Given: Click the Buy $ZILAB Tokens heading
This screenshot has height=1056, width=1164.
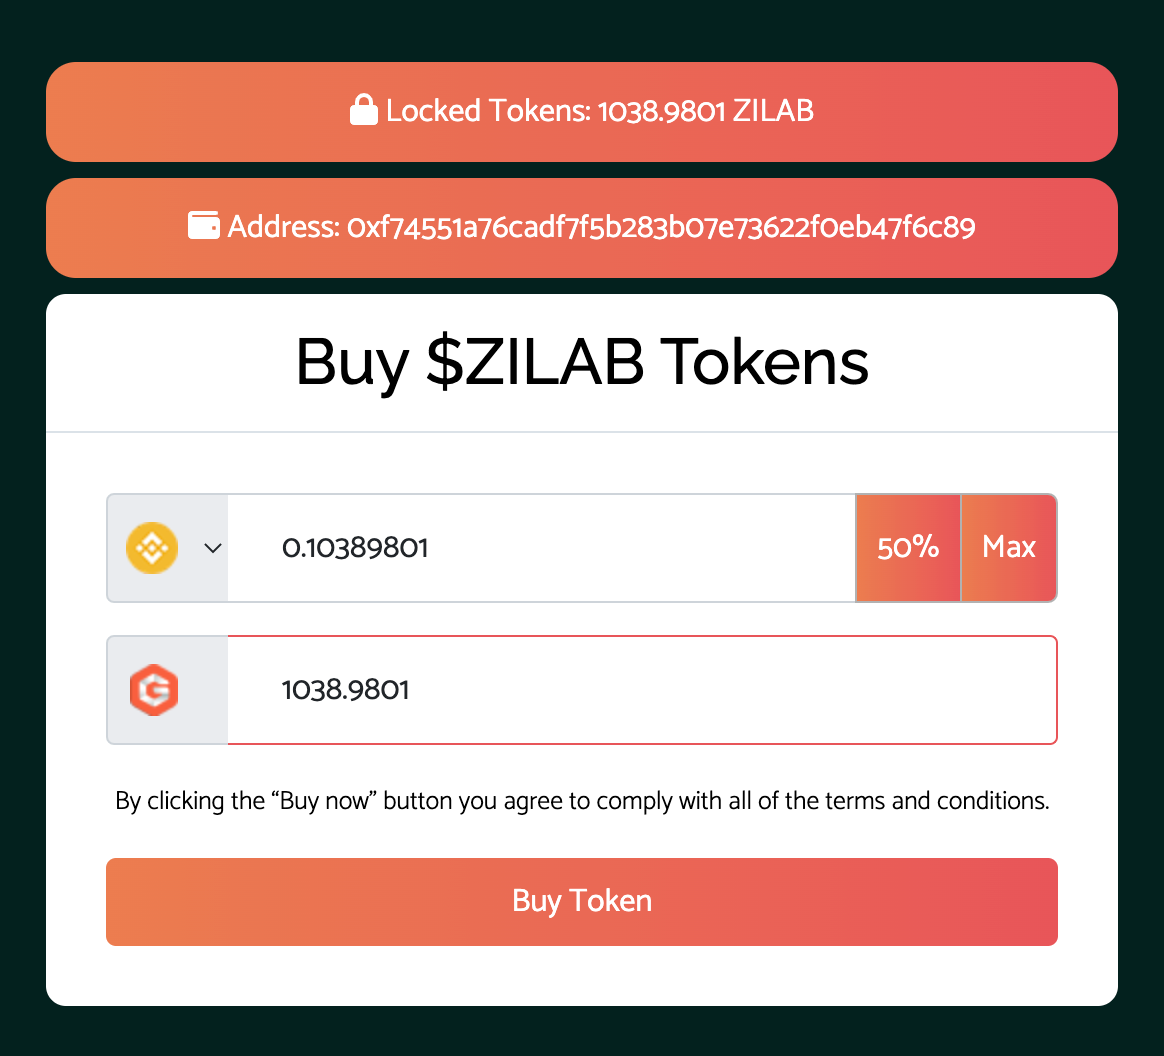Looking at the screenshot, I should coord(581,363).
